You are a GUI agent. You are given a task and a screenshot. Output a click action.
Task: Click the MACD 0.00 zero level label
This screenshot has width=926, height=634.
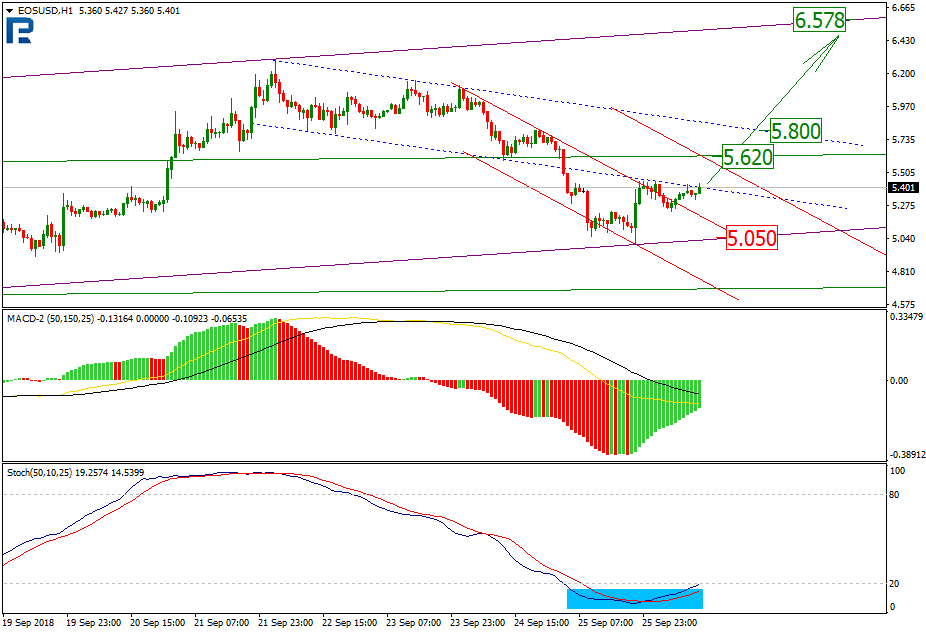898,381
